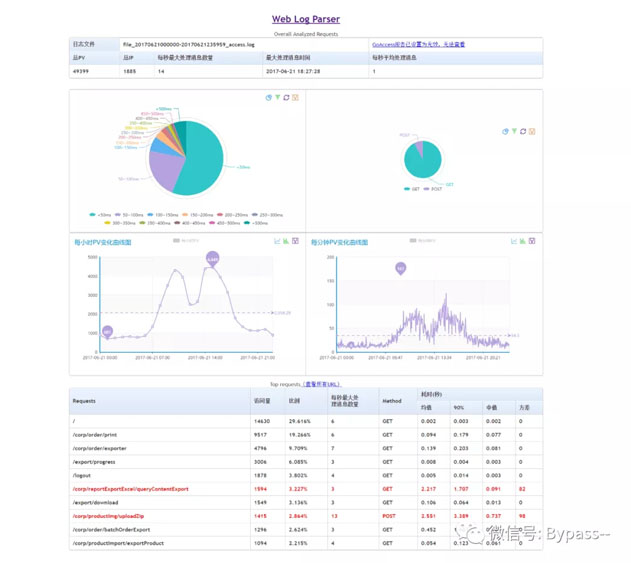631x563 pixels.
Task: Switch hourly PV chart to line view
Action: (277, 241)
